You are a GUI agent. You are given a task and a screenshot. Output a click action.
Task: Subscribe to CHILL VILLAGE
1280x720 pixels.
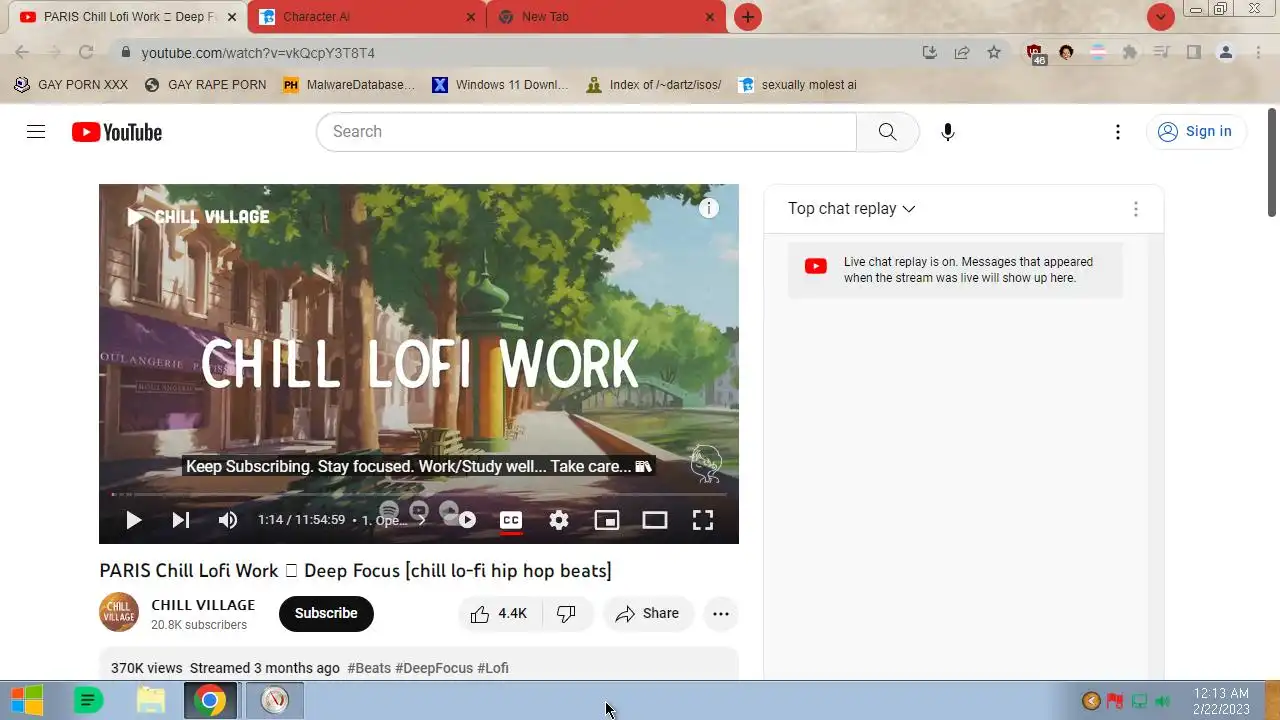click(x=326, y=613)
